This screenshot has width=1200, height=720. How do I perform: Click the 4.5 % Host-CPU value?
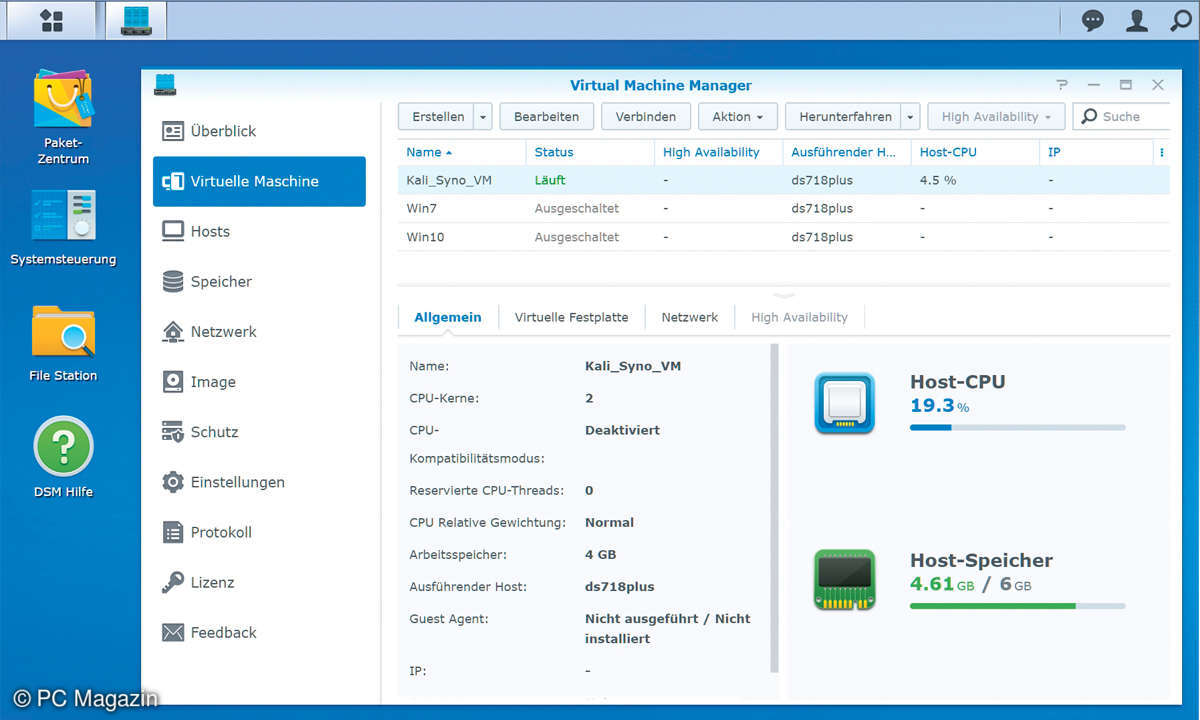click(x=938, y=180)
